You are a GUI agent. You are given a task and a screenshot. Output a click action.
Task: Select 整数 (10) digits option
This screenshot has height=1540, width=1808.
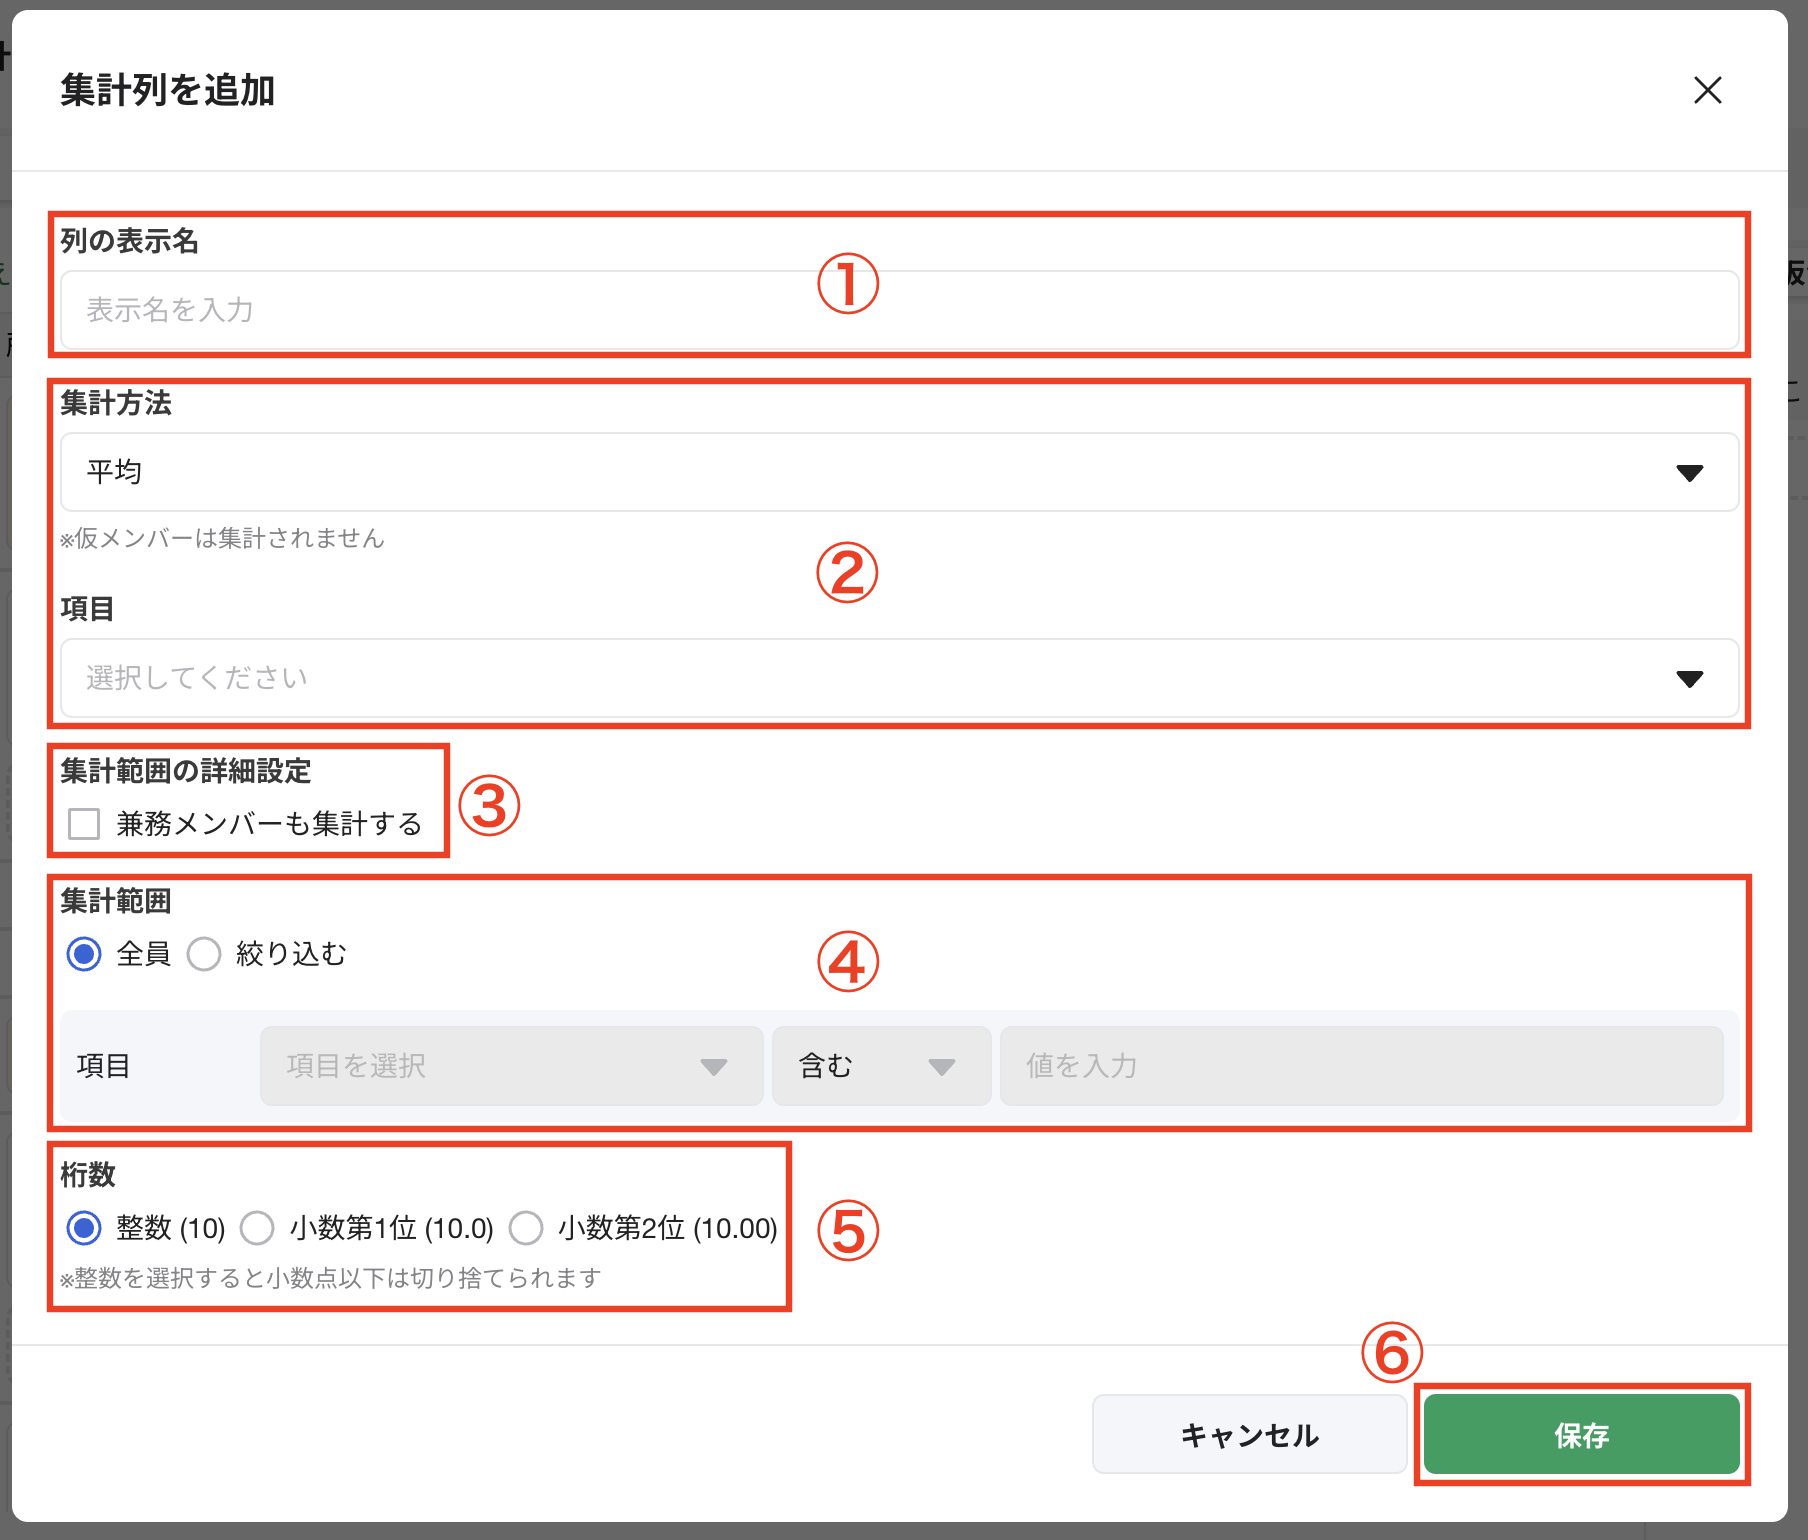click(84, 1228)
